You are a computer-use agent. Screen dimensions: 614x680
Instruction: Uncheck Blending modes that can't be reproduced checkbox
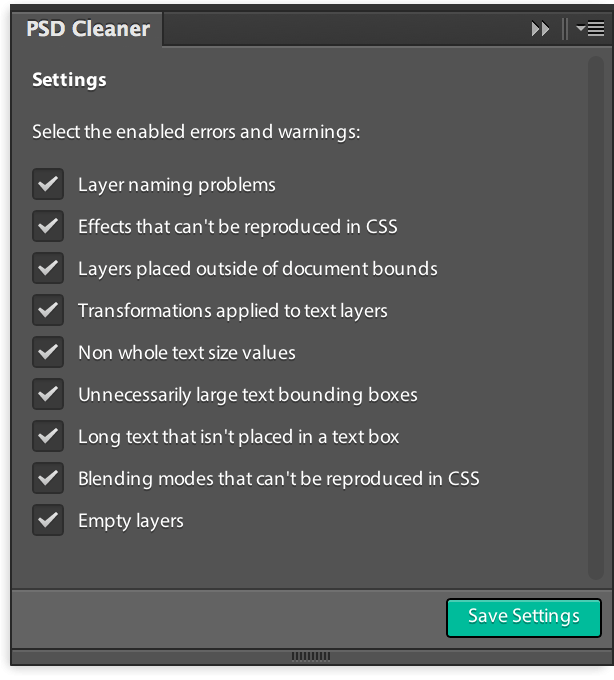[48, 478]
